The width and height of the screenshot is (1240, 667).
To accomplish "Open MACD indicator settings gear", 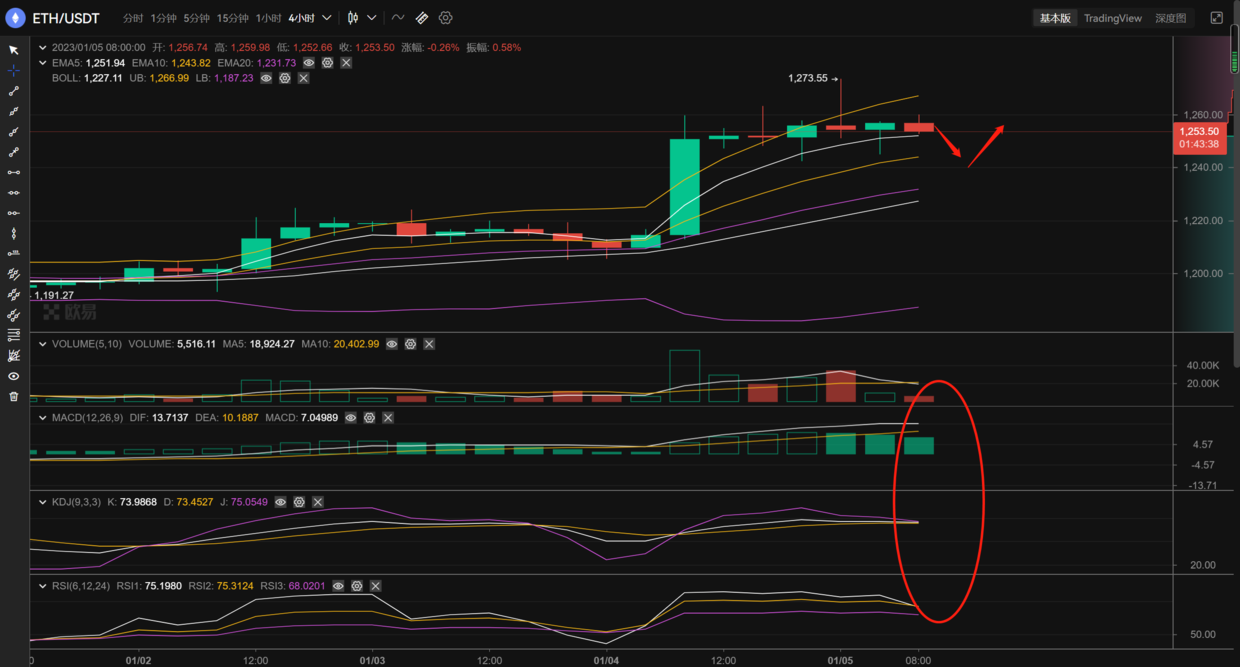I will click(x=369, y=418).
